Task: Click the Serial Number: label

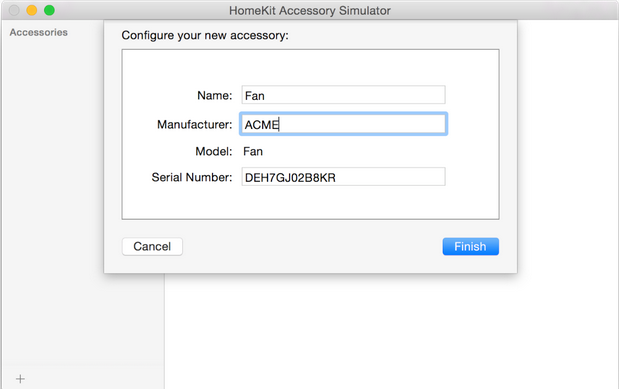Action: 192,177
